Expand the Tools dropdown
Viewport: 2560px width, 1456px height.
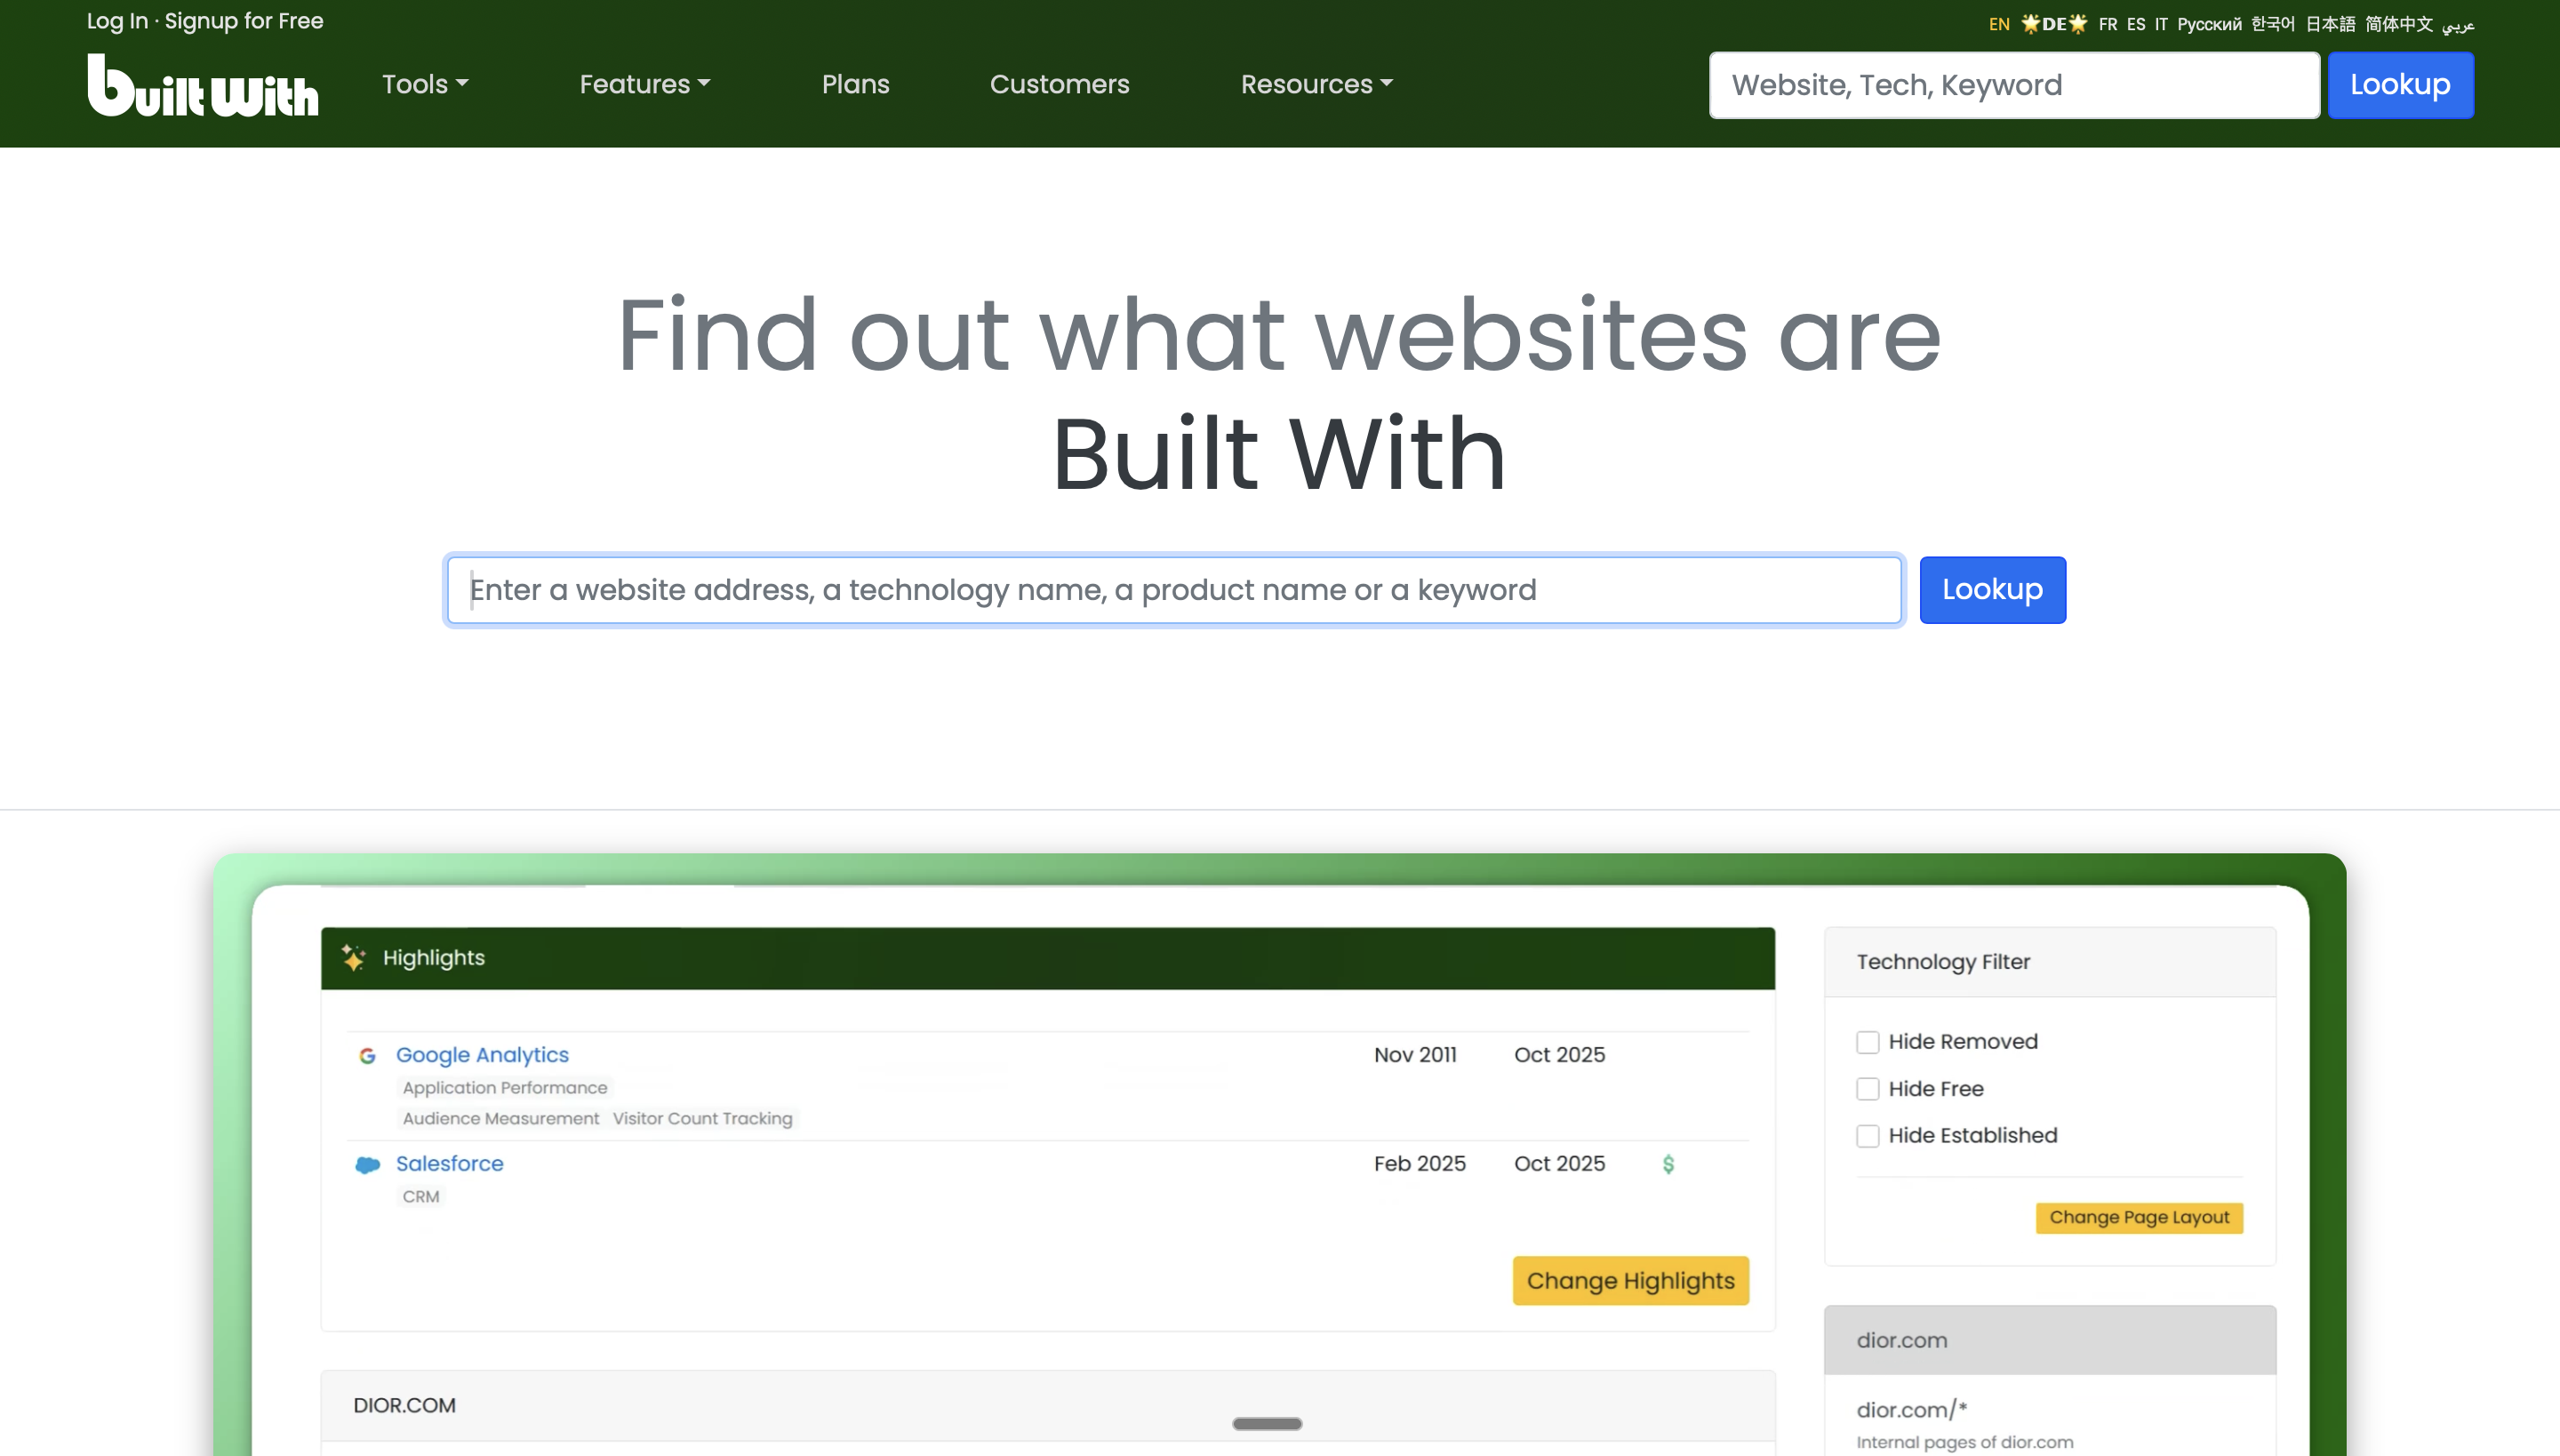coord(424,85)
